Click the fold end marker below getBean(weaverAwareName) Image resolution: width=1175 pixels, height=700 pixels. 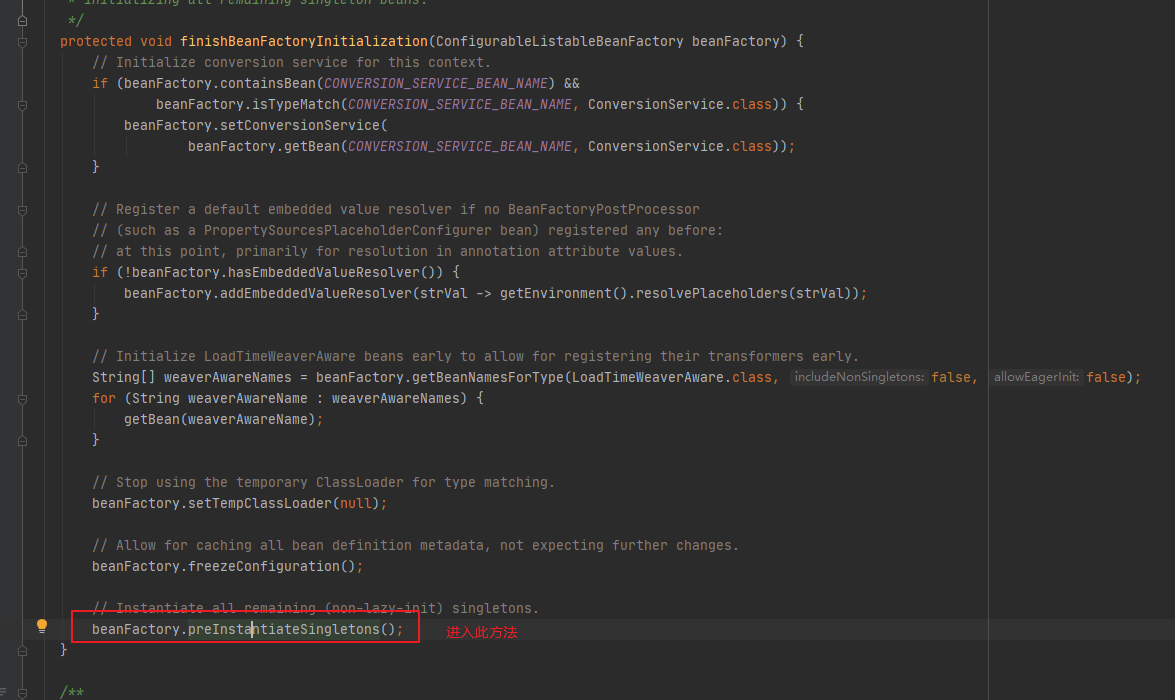click(22, 441)
